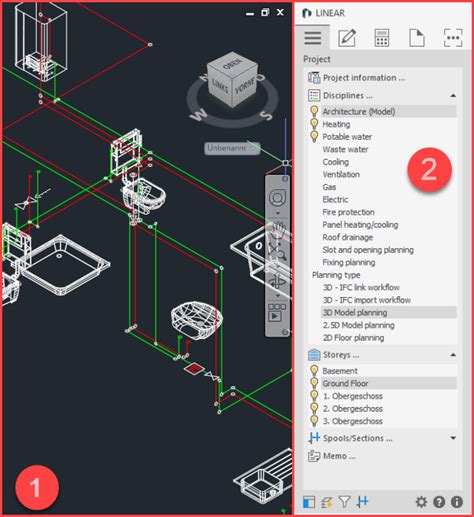The image size is (474, 517).
Task: Click the dotted selection frame icon
Action: (x=453, y=38)
